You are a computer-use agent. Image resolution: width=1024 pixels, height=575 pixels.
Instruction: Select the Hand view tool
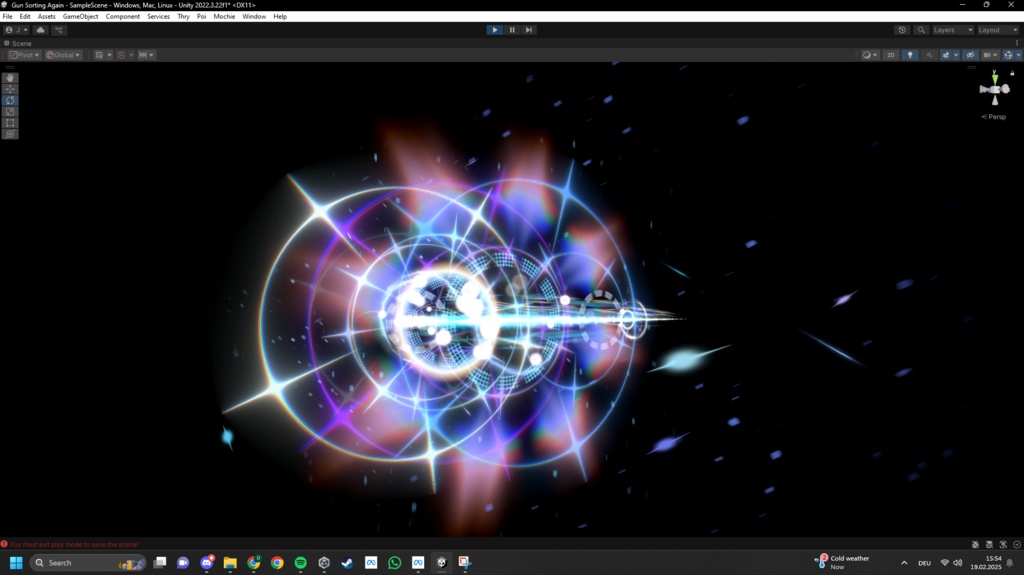[x=10, y=78]
